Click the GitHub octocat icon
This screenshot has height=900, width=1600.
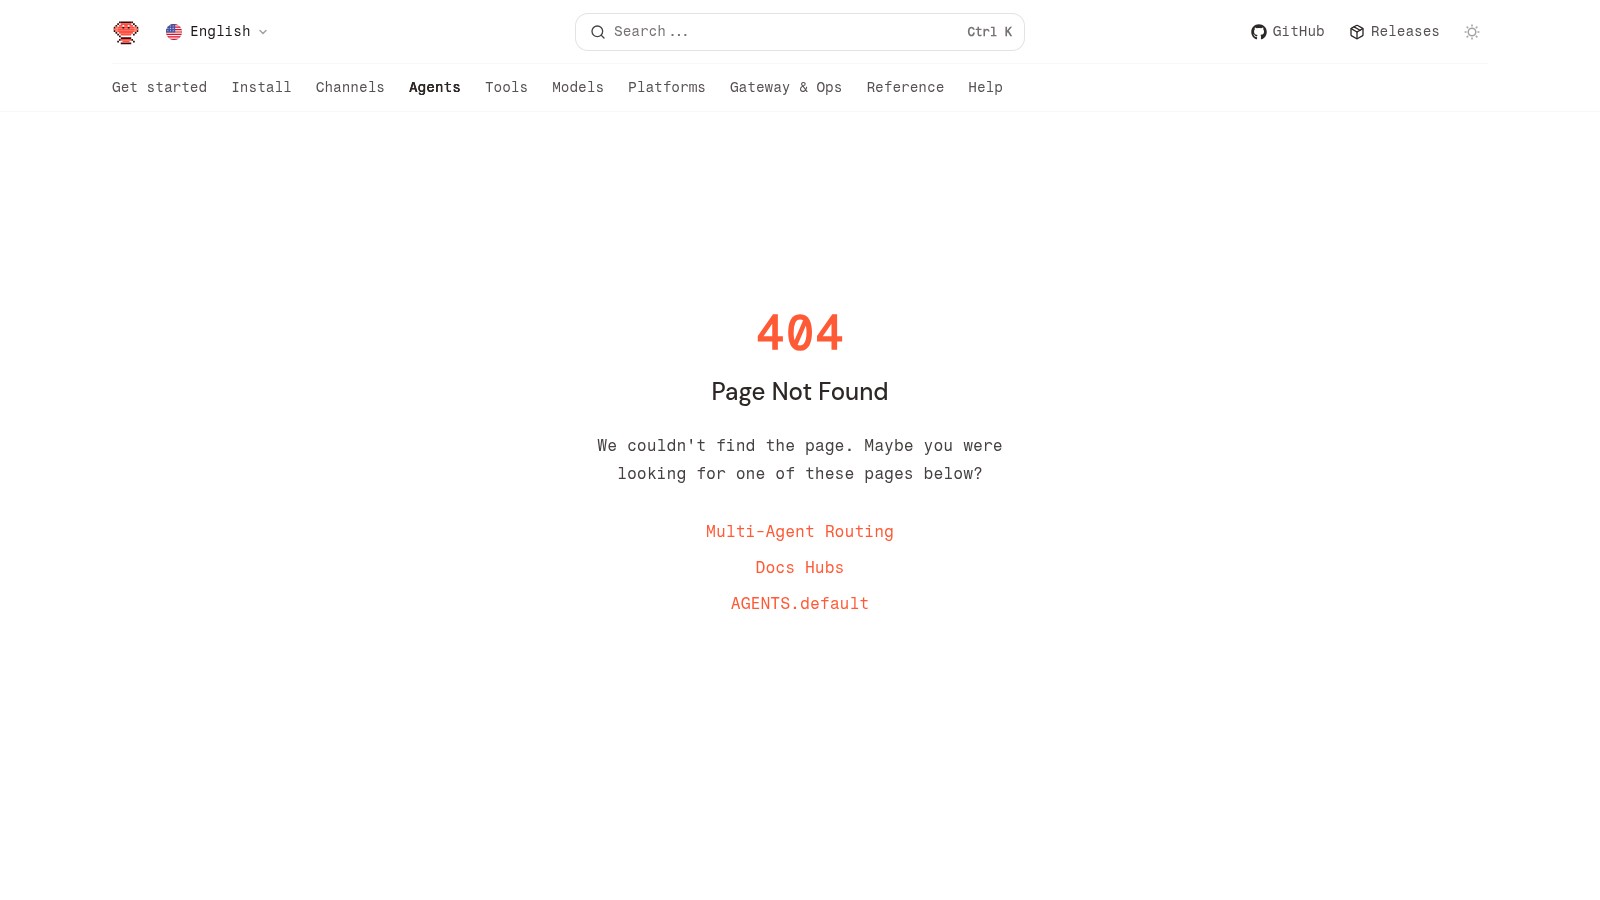(x=1259, y=32)
